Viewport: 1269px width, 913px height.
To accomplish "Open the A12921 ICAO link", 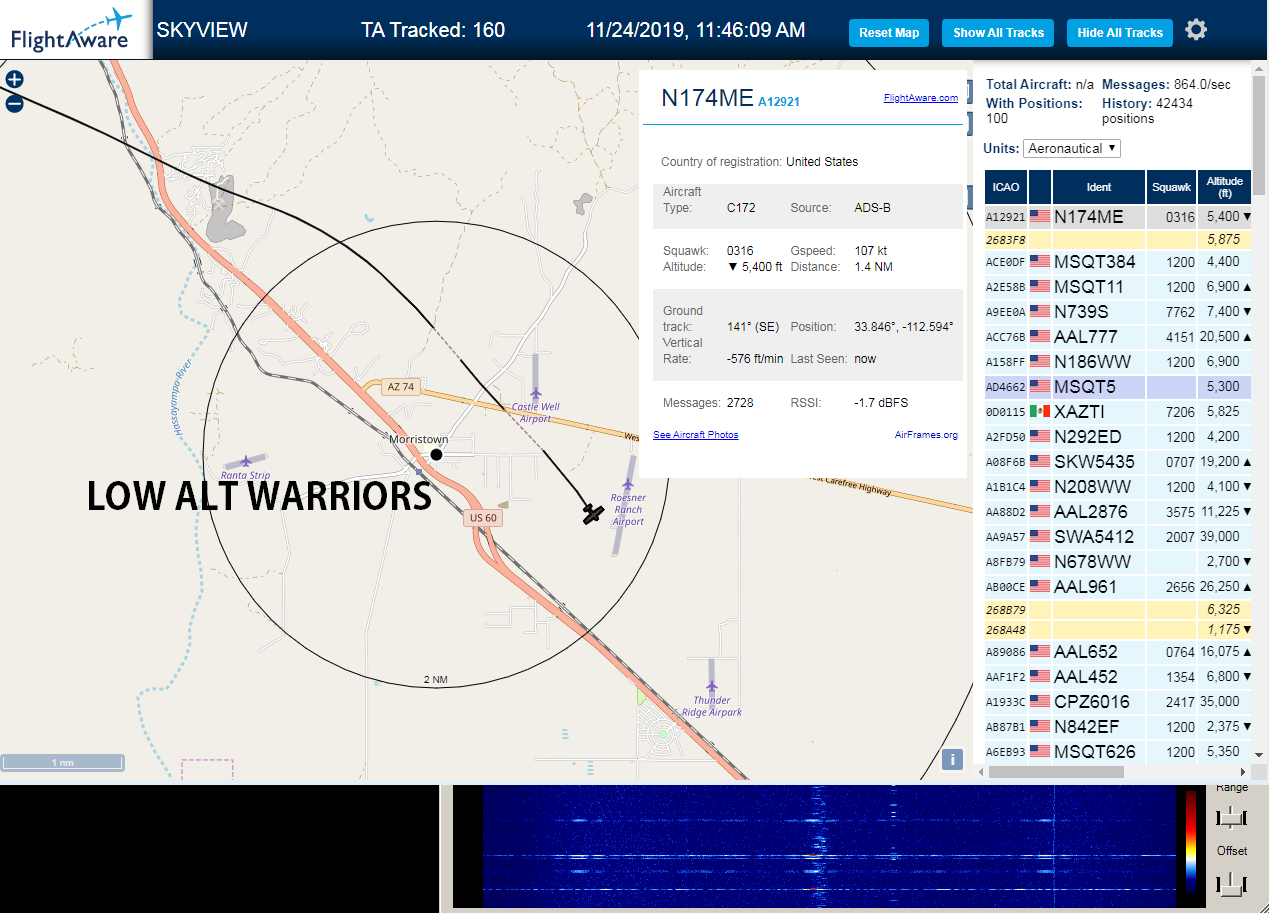I will [779, 102].
